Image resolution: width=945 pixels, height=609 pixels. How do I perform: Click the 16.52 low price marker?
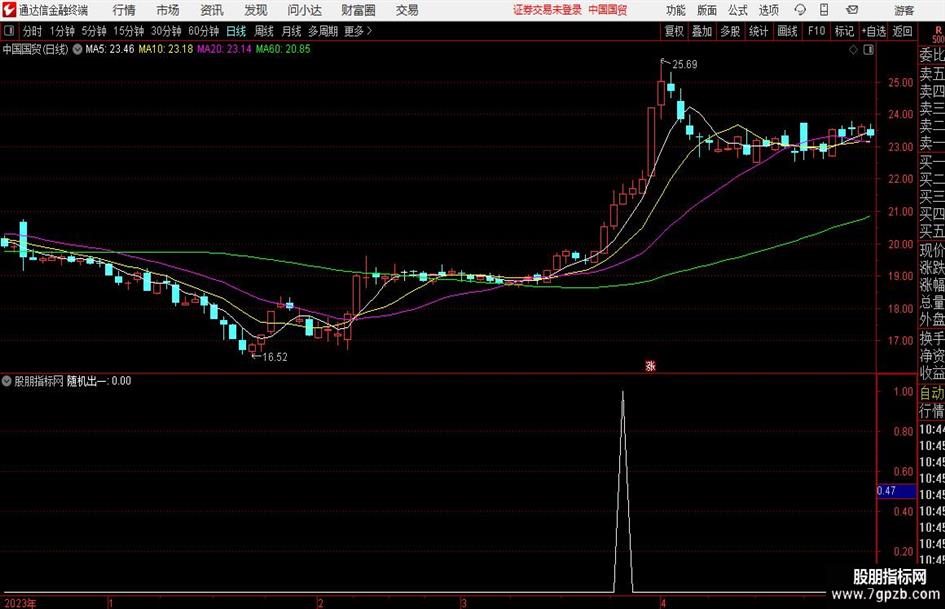coord(275,357)
